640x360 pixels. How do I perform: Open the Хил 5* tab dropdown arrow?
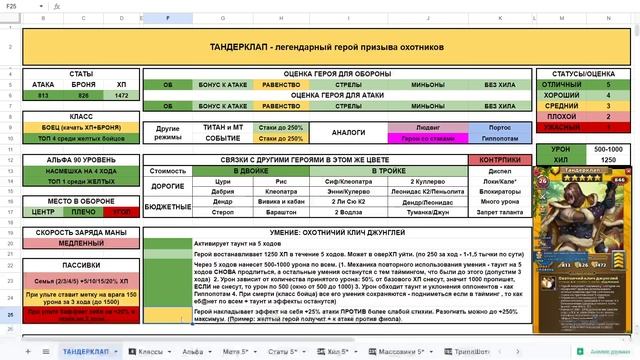[x=356, y=351]
